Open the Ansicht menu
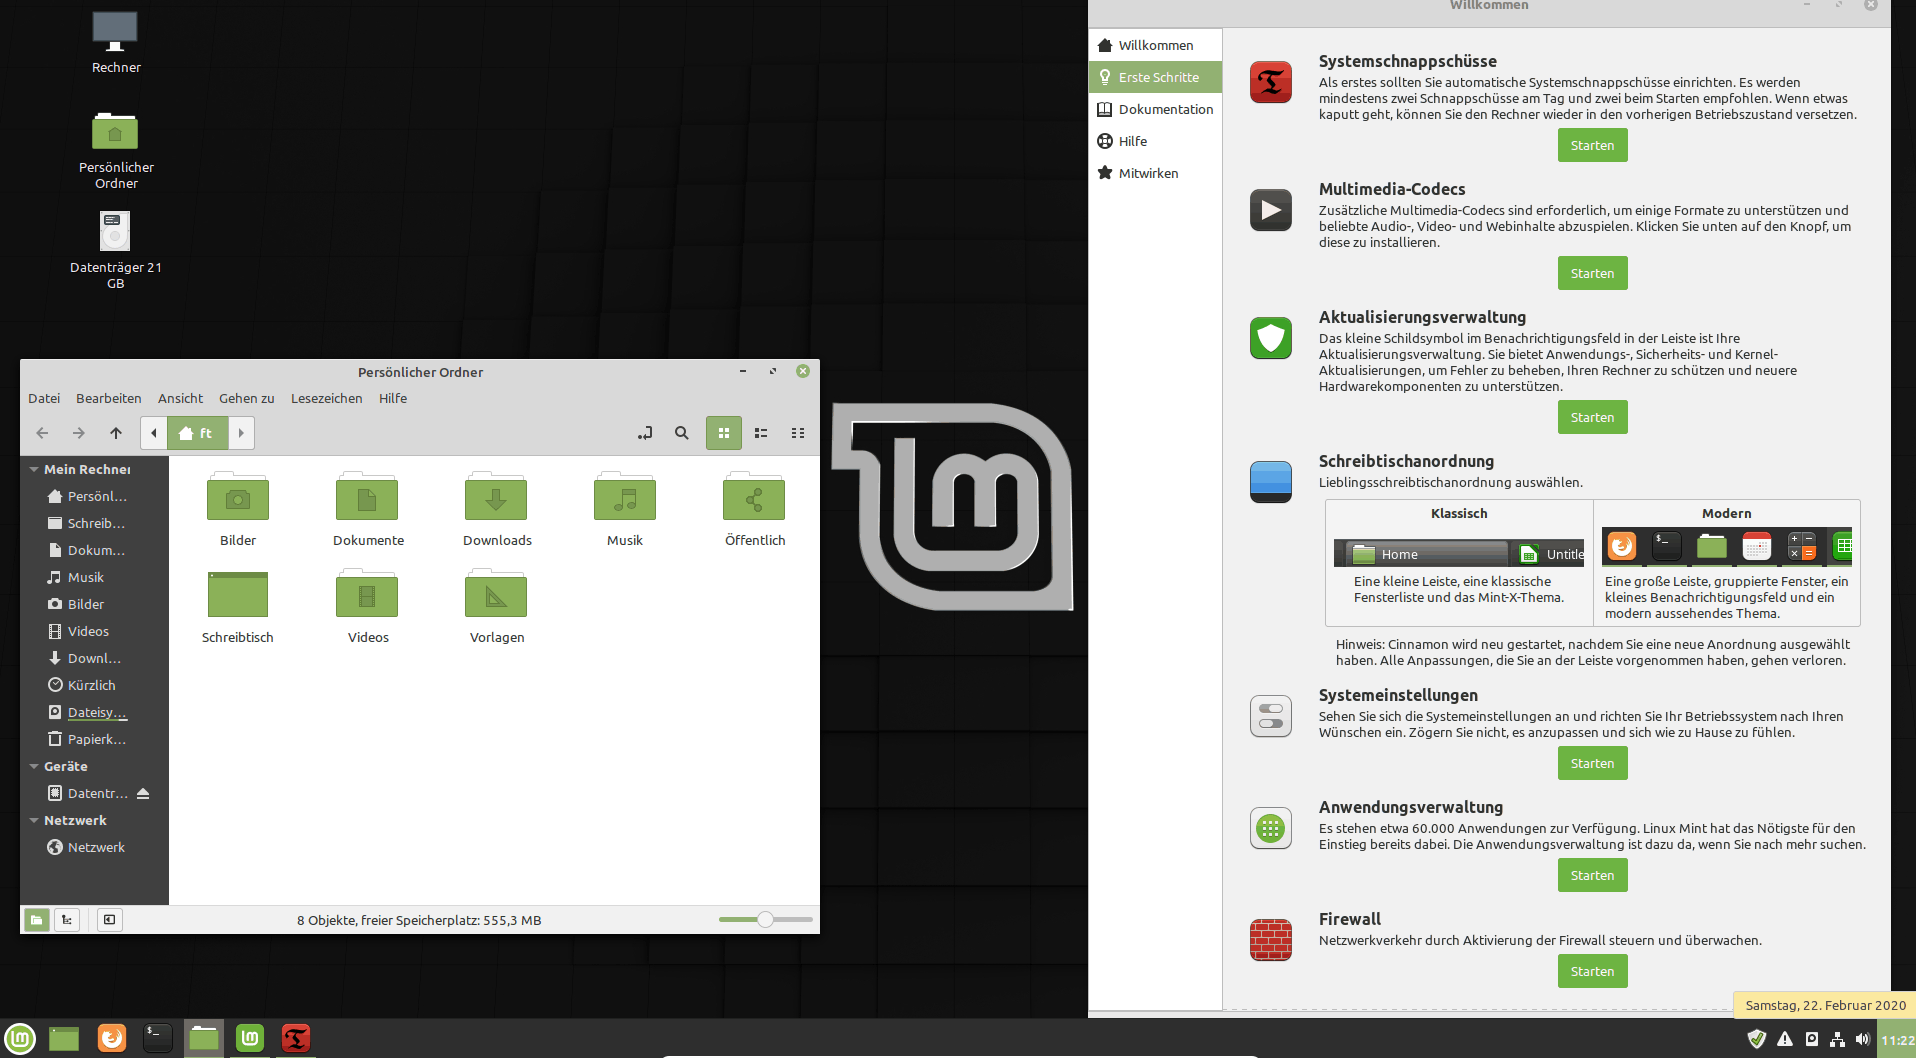This screenshot has width=1916, height=1058. [180, 398]
